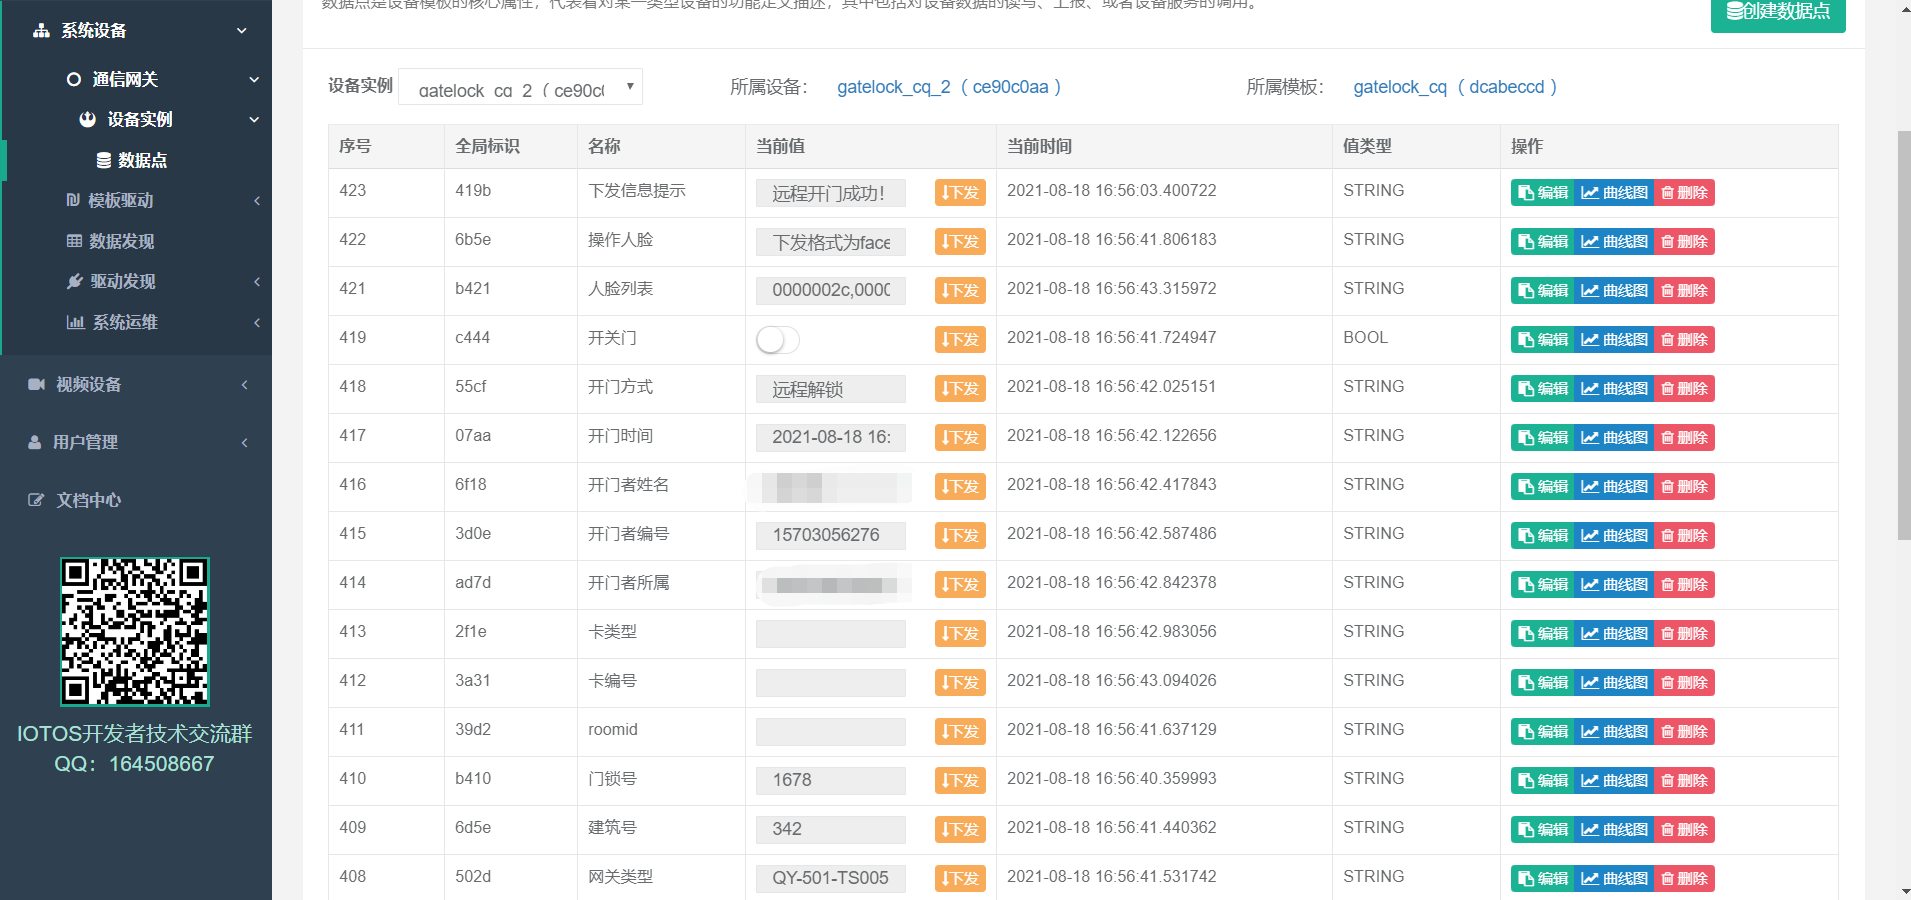Collapse the 通信网关 submenu chevron
The width and height of the screenshot is (1911, 900).
coord(254,80)
